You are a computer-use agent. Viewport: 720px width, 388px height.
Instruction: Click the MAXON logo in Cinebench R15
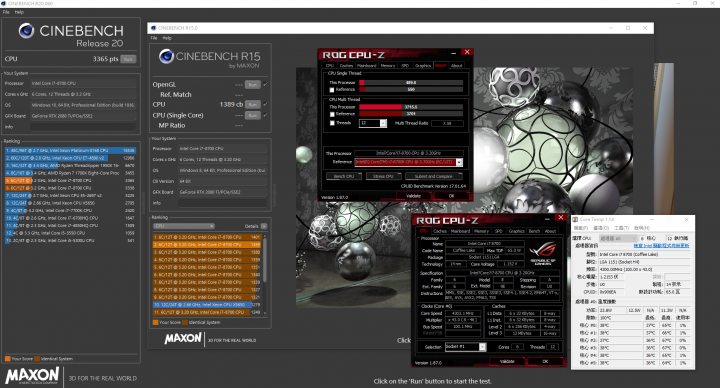(x=183, y=339)
